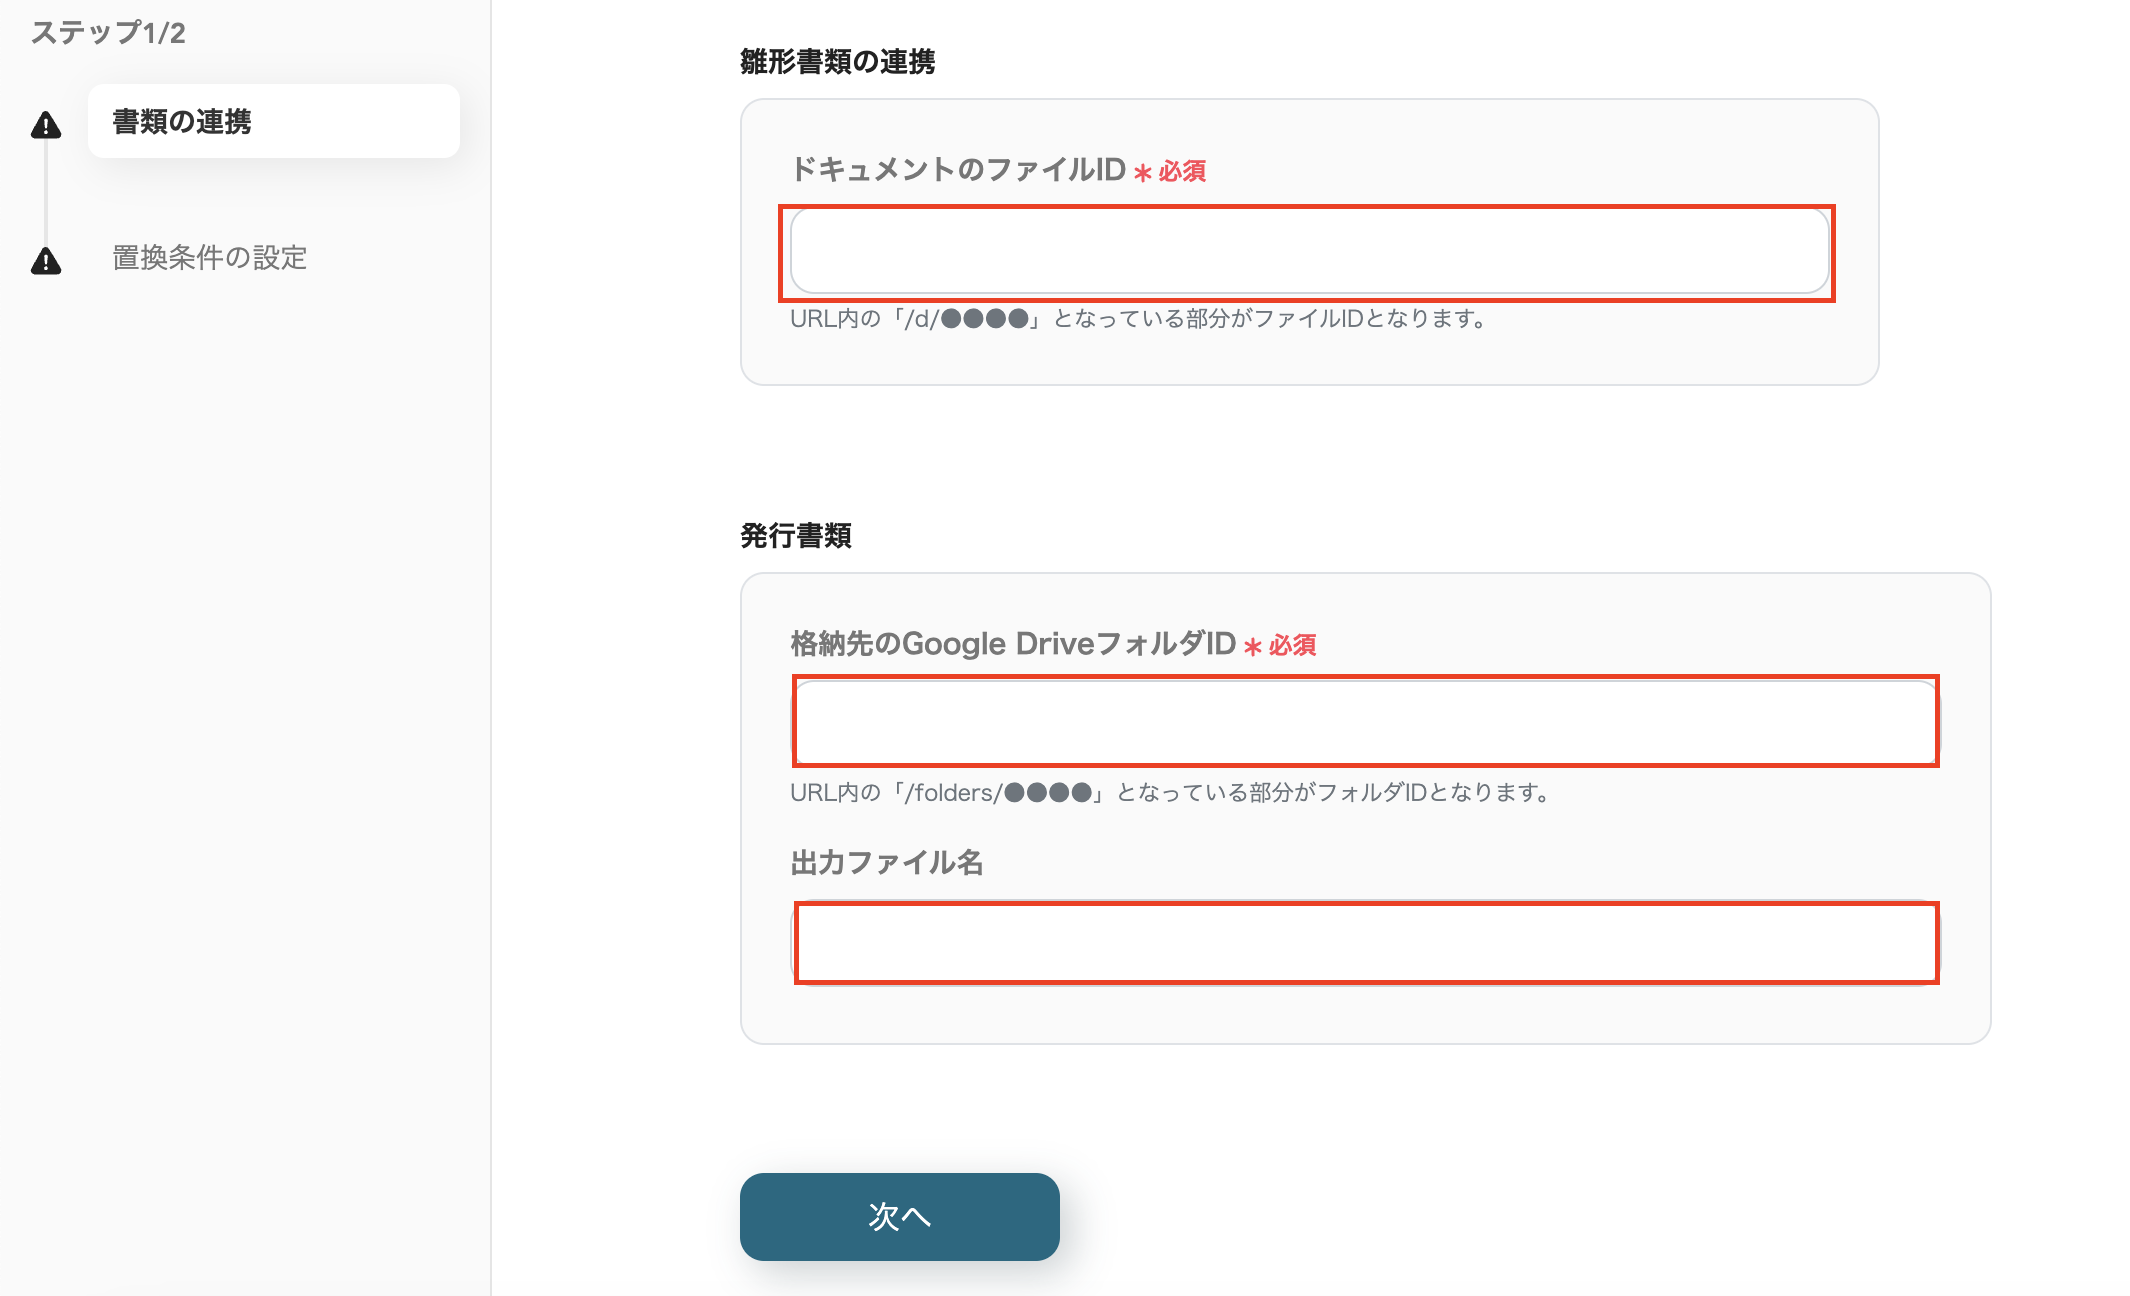Click the 出力ファイル名 field label
Image resolution: width=2130 pixels, height=1296 pixels.
(887, 863)
